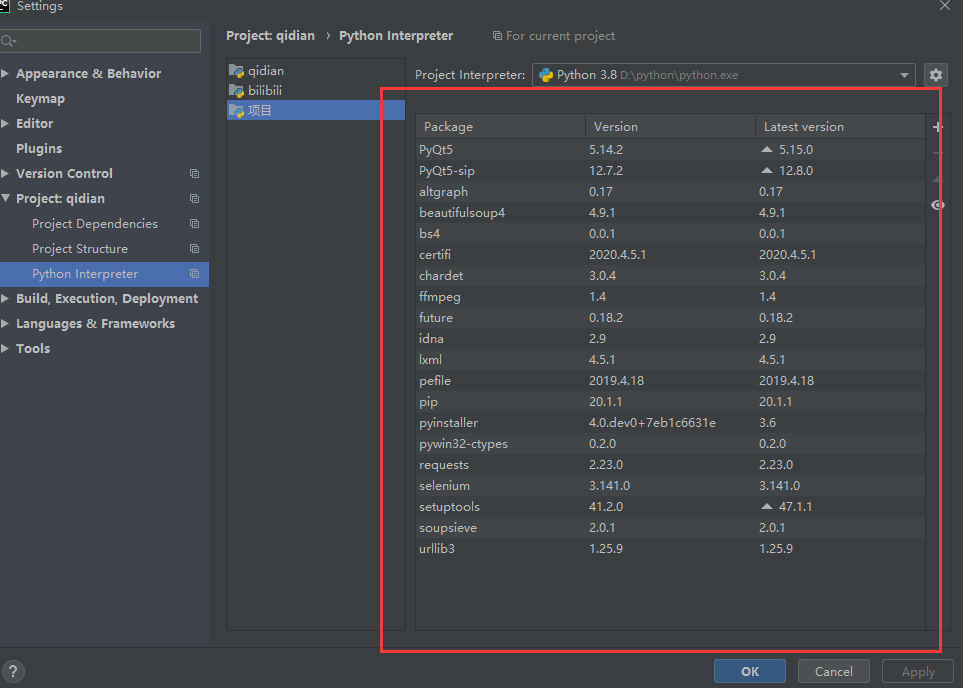Viewport: 963px width, 688px height.
Task: Expand the Editor section arrow
Action: coord(5,123)
